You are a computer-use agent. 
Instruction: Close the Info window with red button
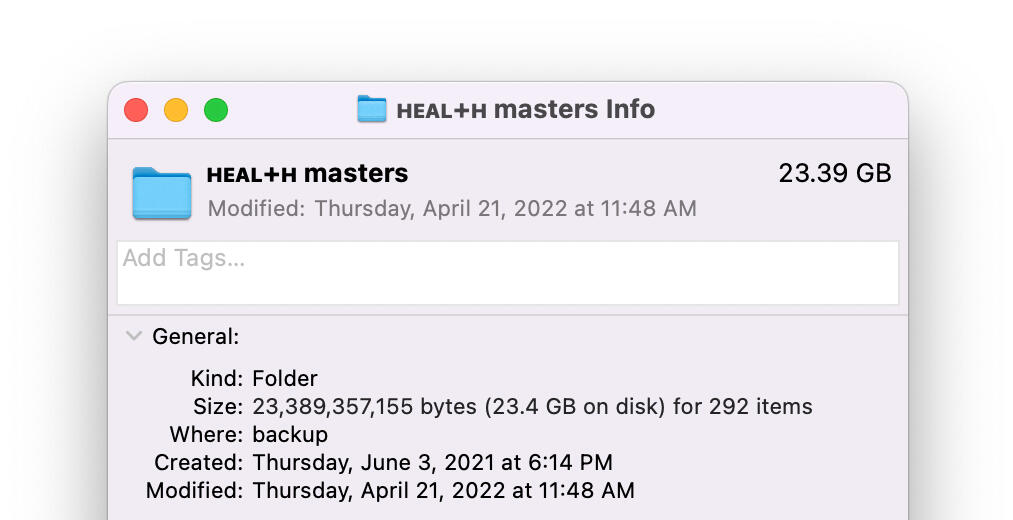pyautogui.click(x=136, y=110)
